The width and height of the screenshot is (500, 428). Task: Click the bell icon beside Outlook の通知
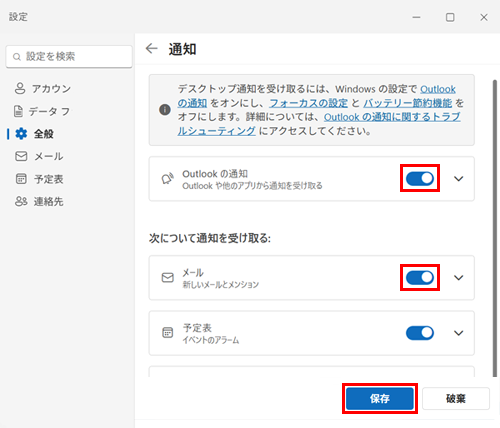168,179
